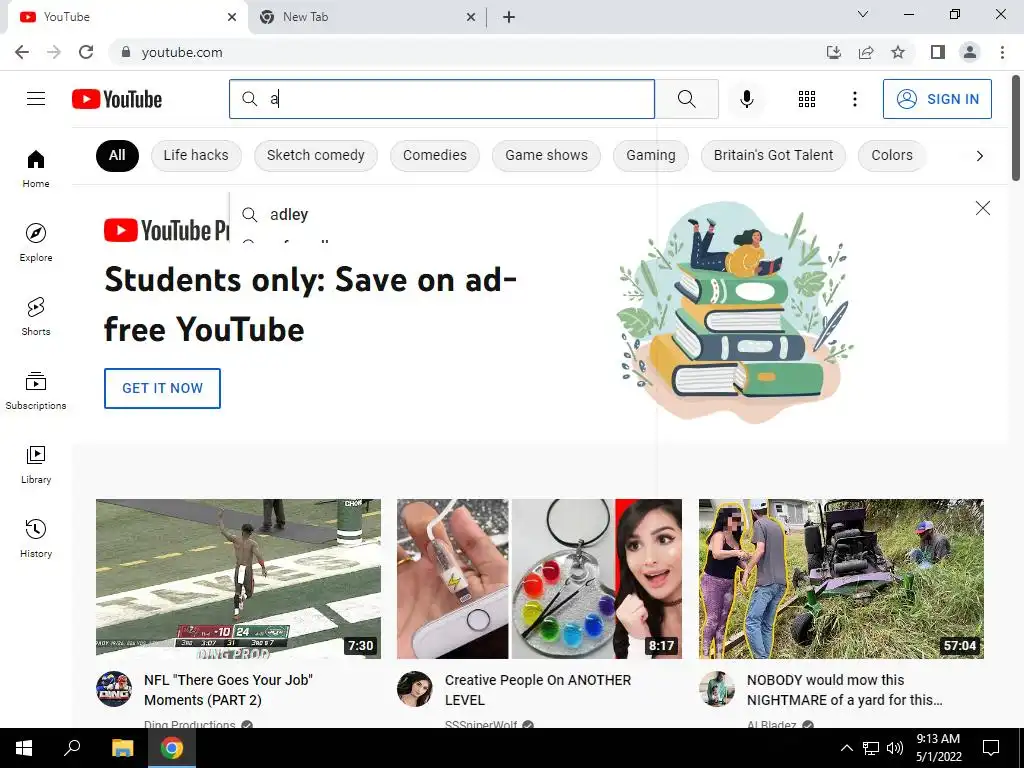The width and height of the screenshot is (1024, 768).
Task: Click Chrome icon in taskbar
Action: tap(172, 748)
